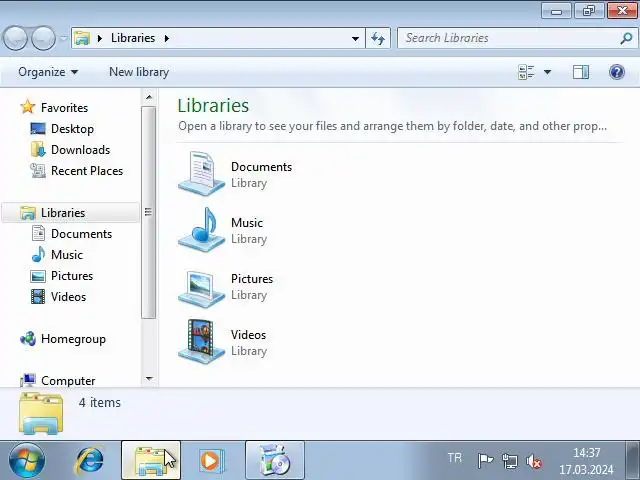Launch Windows Media Player from taskbar
This screenshot has height=480, width=640.
pos(212,461)
